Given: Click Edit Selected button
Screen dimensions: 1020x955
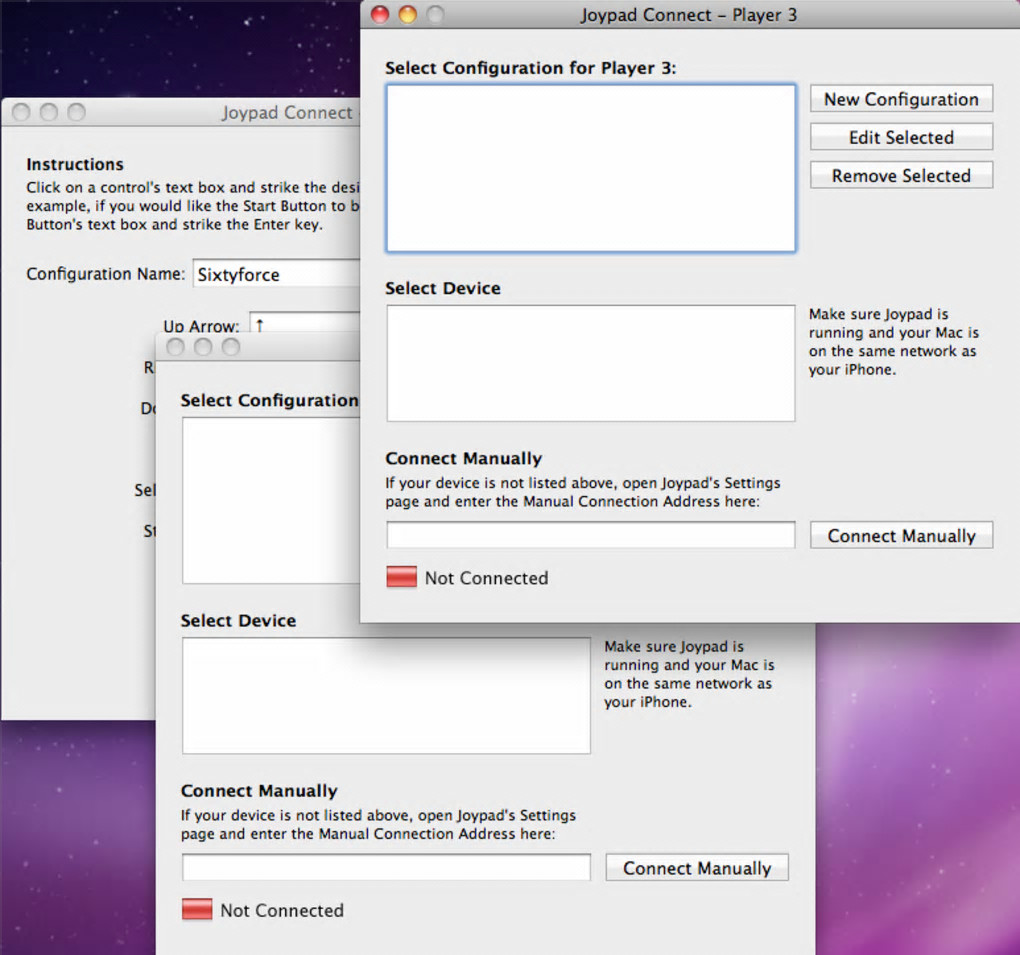Looking at the screenshot, I should click(901, 137).
